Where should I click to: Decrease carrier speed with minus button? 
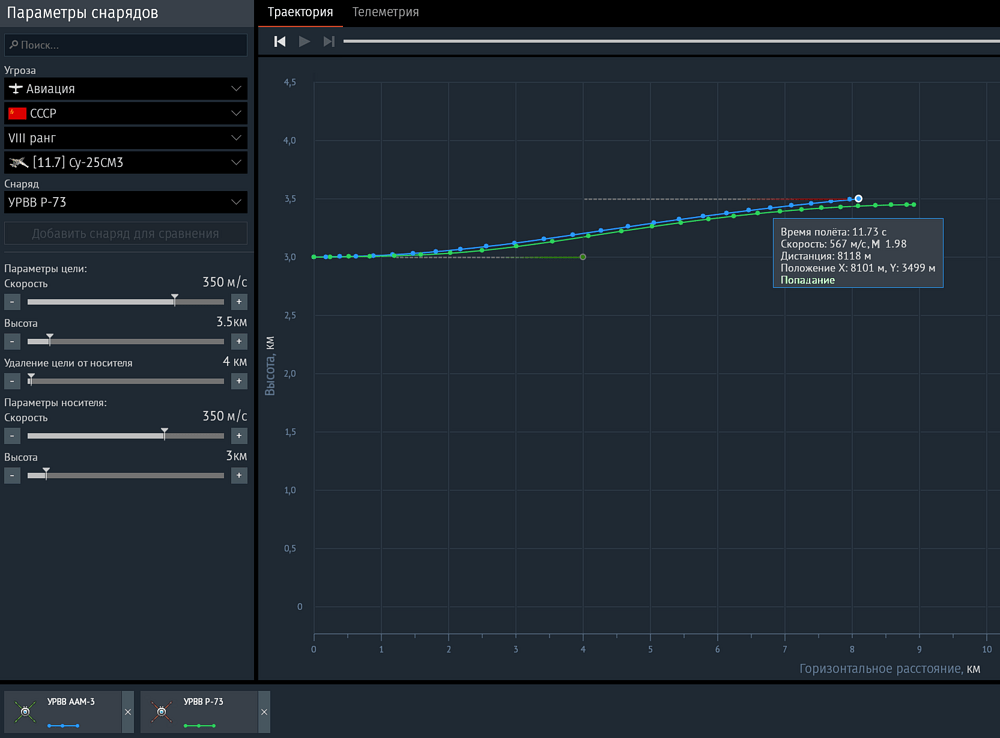point(12,436)
